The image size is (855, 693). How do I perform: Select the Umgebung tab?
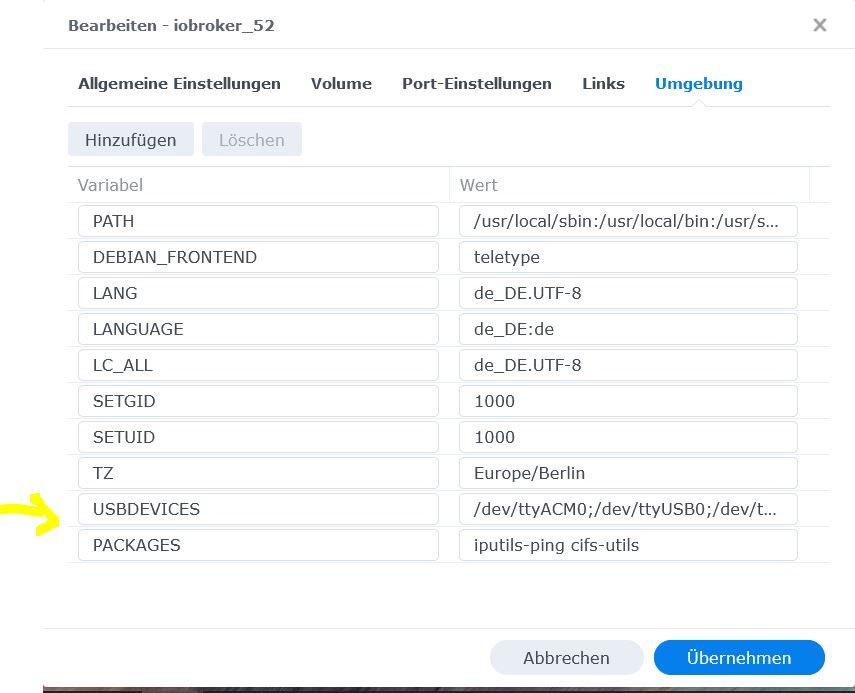click(x=699, y=83)
